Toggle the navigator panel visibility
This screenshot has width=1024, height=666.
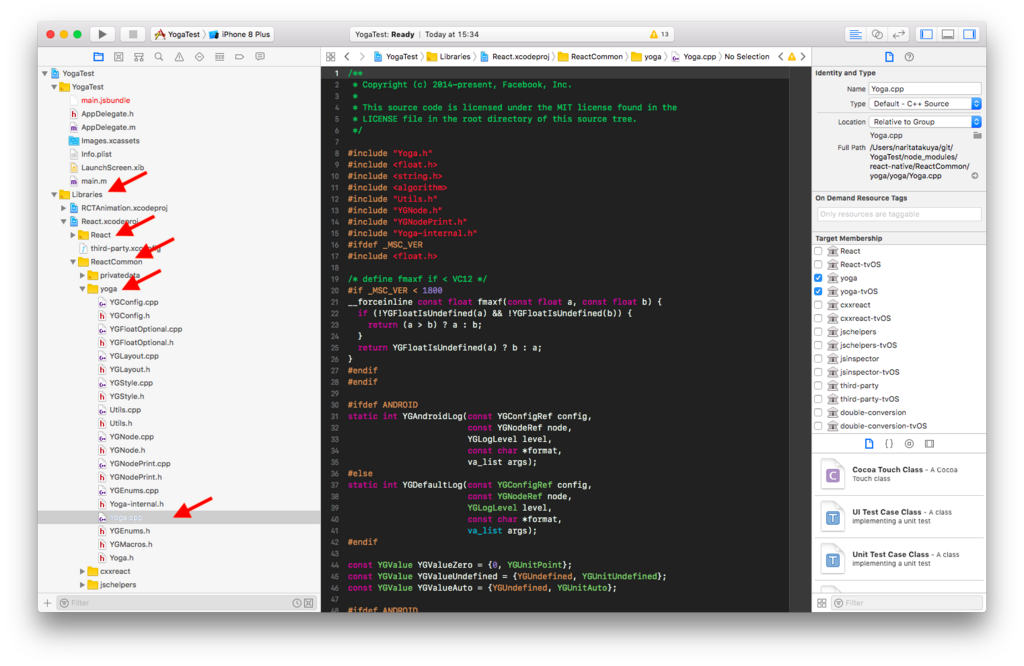coord(926,34)
